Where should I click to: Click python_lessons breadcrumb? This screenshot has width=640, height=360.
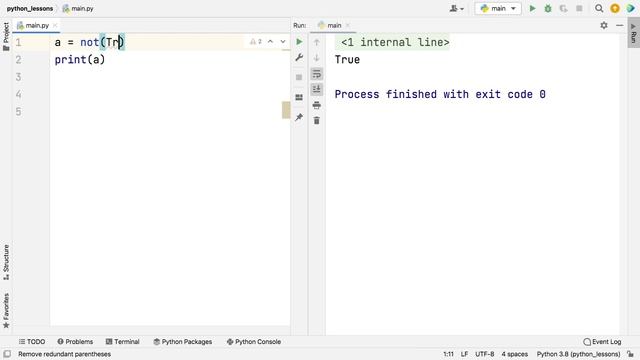tap(30, 8)
